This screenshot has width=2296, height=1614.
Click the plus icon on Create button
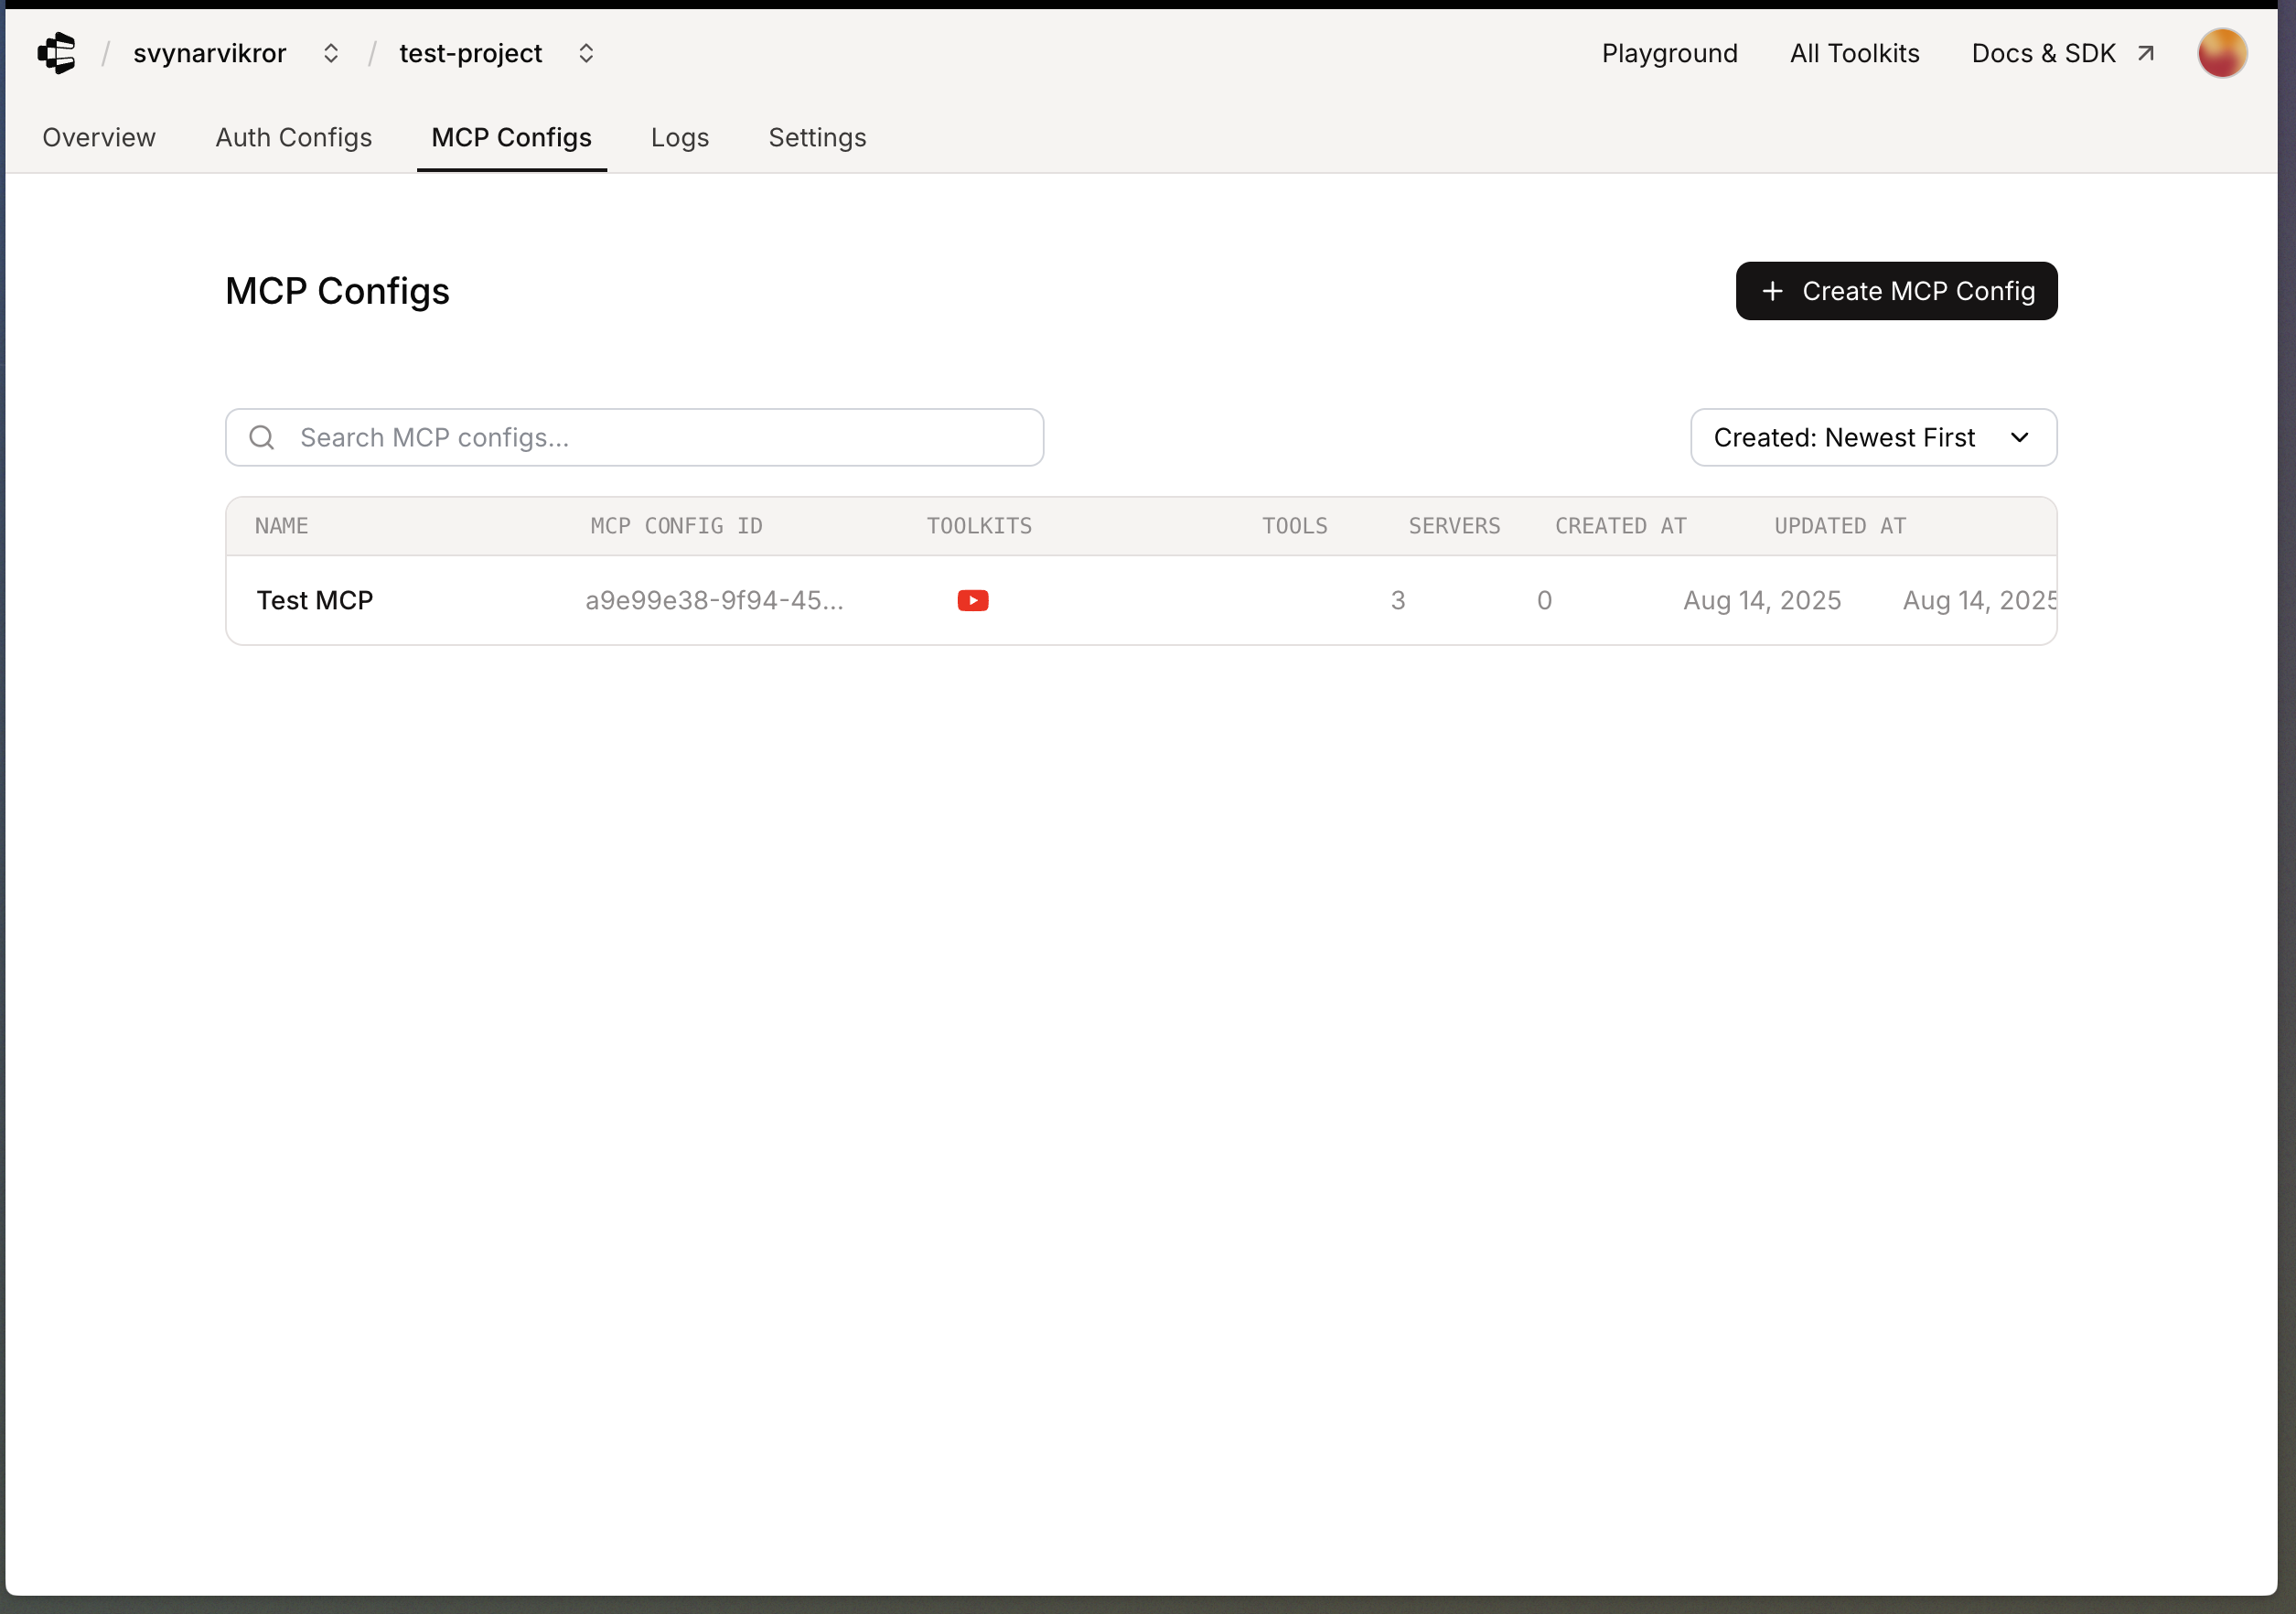click(1772, 291)
